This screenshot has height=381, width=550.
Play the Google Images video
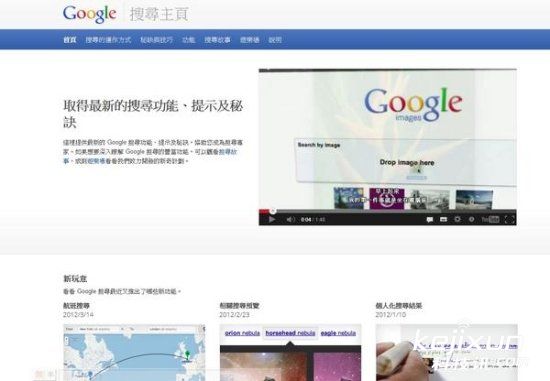(x=272, y=220)
